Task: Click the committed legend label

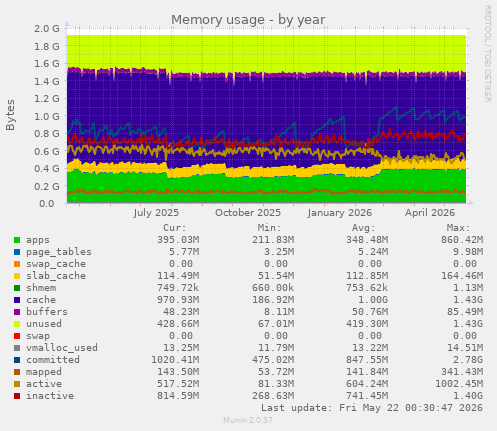Action: pos(53,360)
